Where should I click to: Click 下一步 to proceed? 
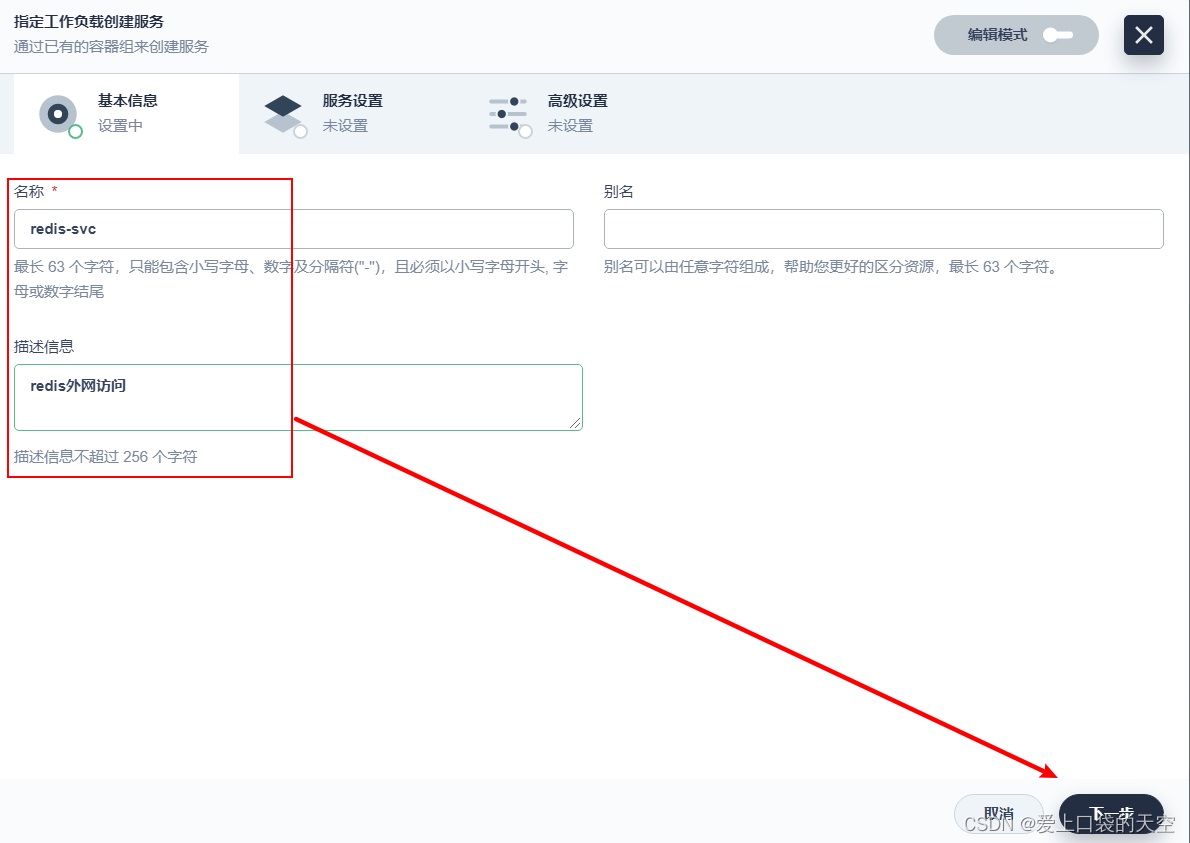click(x=1111, y=812)
